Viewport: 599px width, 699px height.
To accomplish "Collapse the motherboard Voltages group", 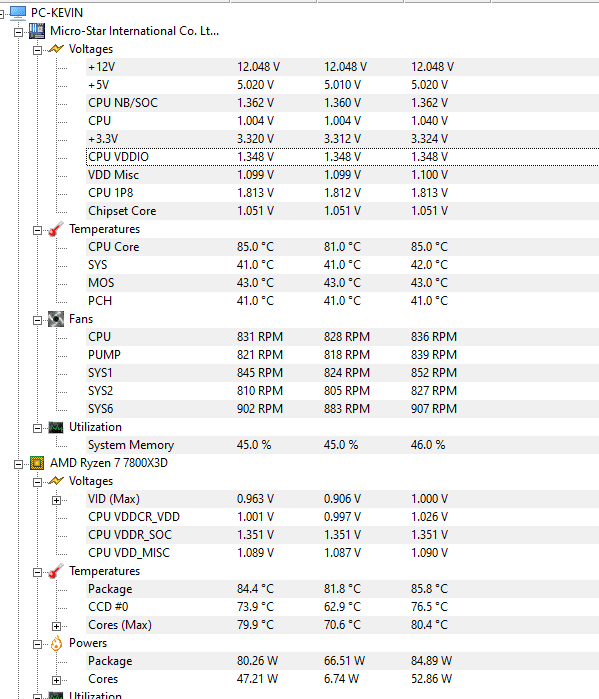I will click(37, 50).
